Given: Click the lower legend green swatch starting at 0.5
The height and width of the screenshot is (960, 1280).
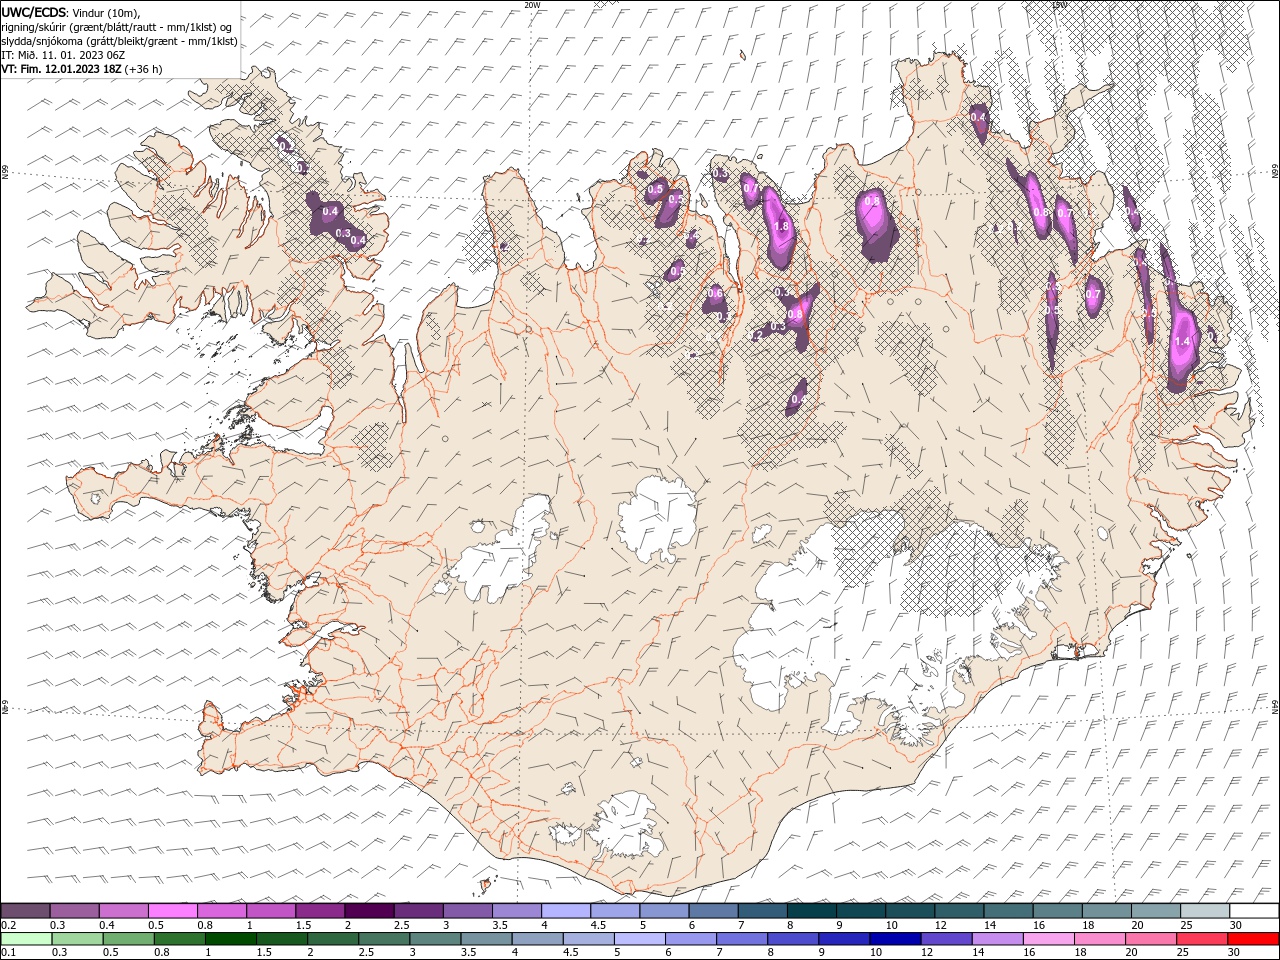Looking at the screenshot, I should coord(129,939).
